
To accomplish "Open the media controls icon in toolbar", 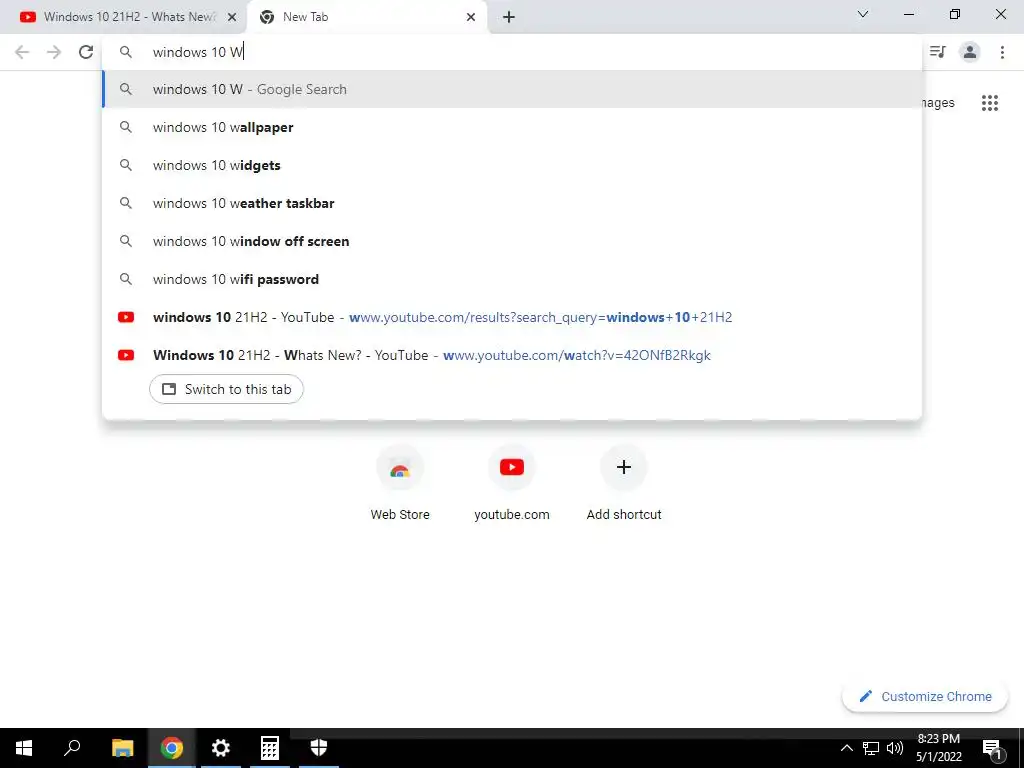I will tap(938, 52).
